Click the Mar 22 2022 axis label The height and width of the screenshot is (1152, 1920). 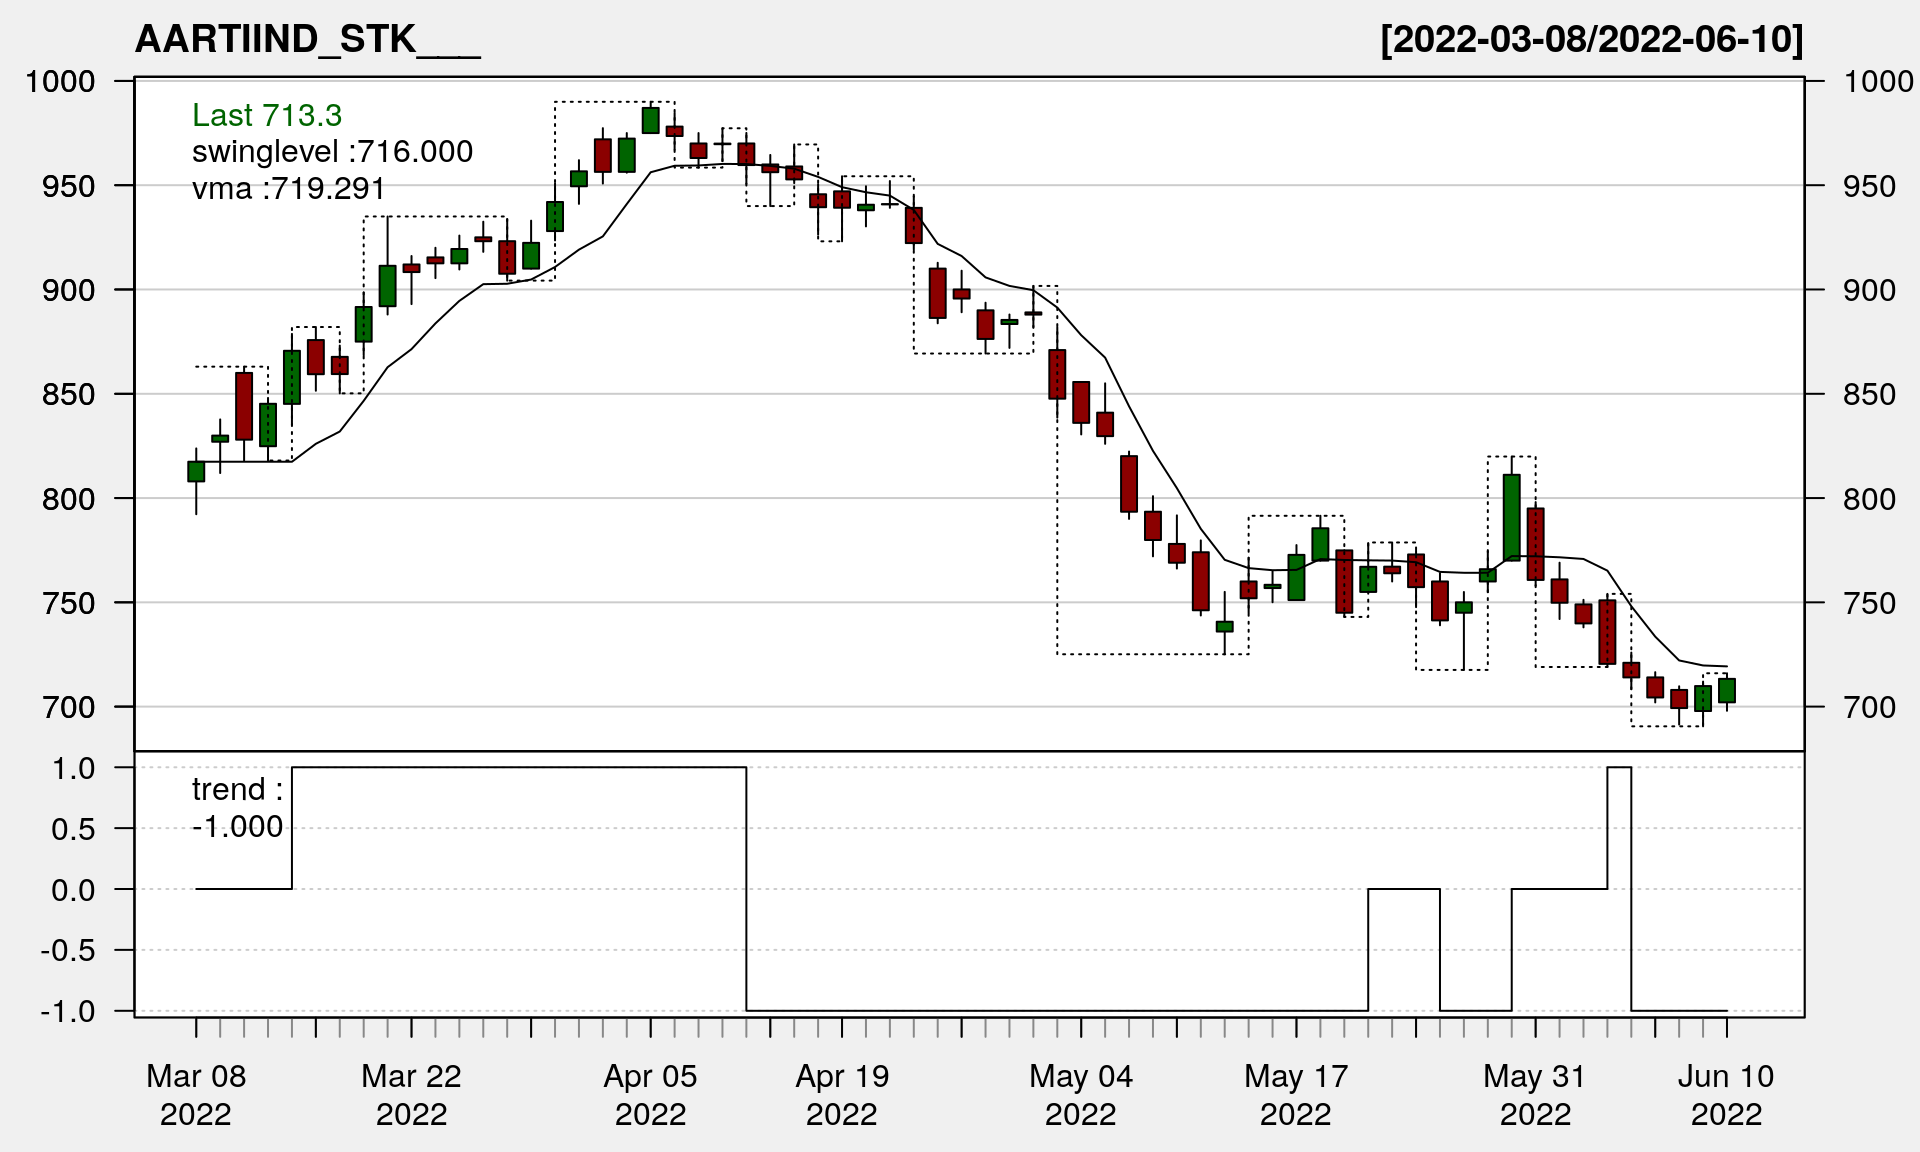point(411,1094)
